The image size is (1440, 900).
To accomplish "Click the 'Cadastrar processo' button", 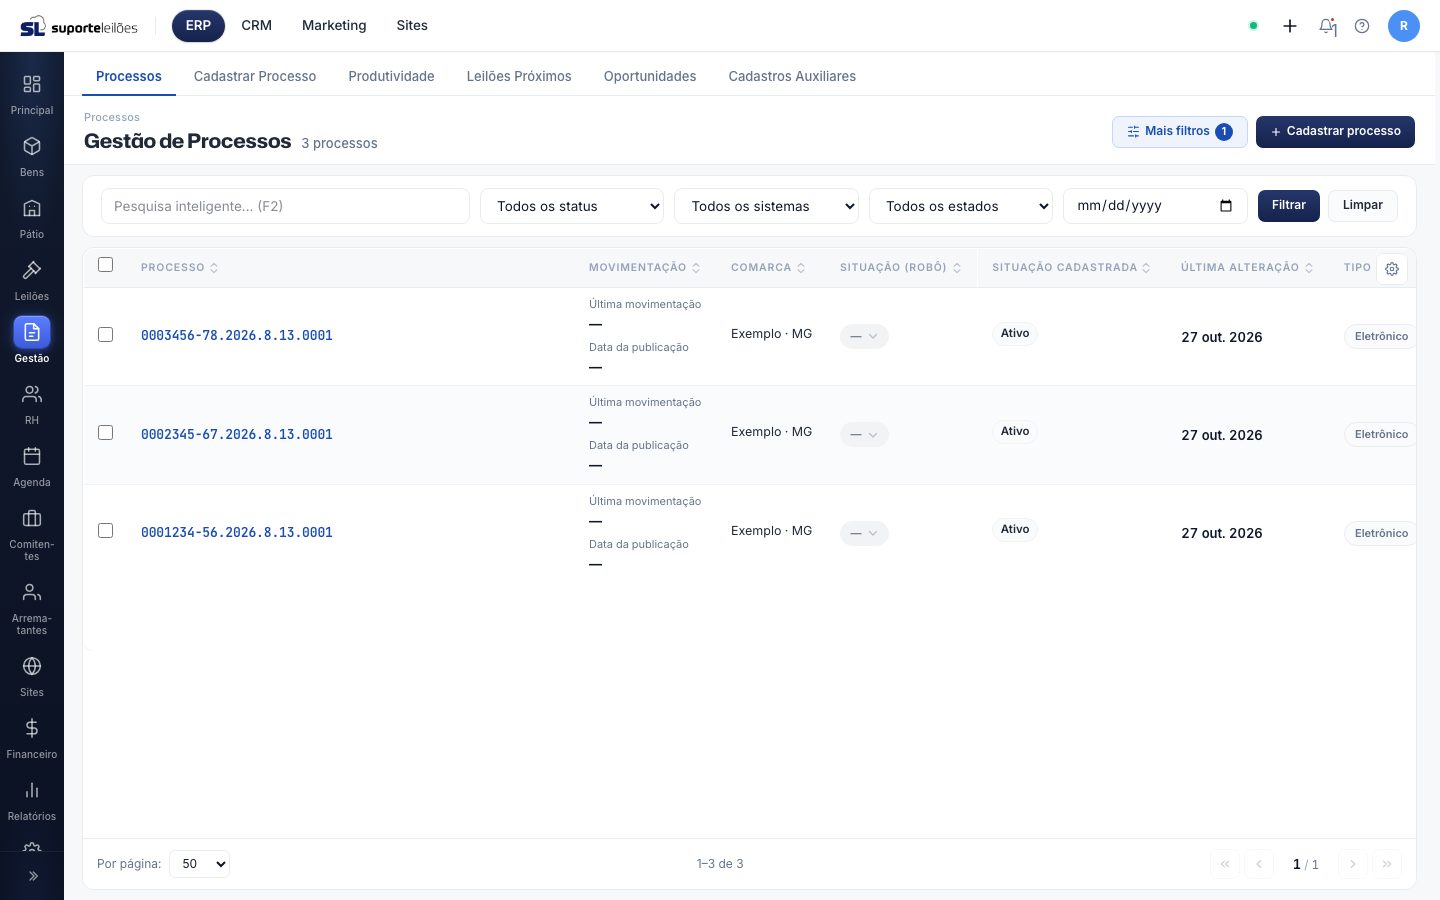I will click(x=1335, y=132).
